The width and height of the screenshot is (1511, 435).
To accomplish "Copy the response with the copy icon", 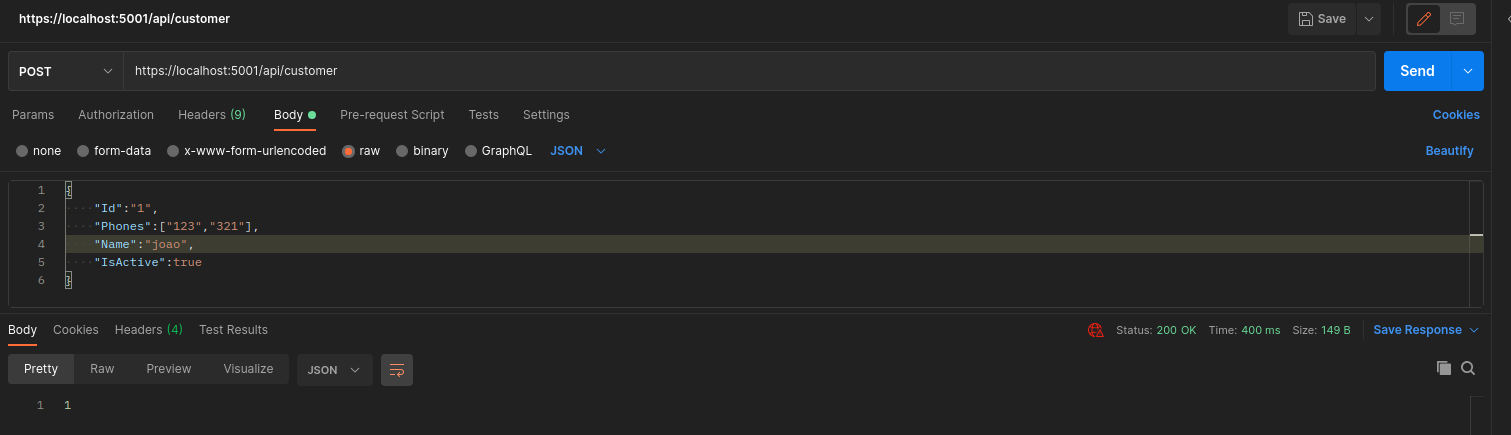I will coord(1443,368).
